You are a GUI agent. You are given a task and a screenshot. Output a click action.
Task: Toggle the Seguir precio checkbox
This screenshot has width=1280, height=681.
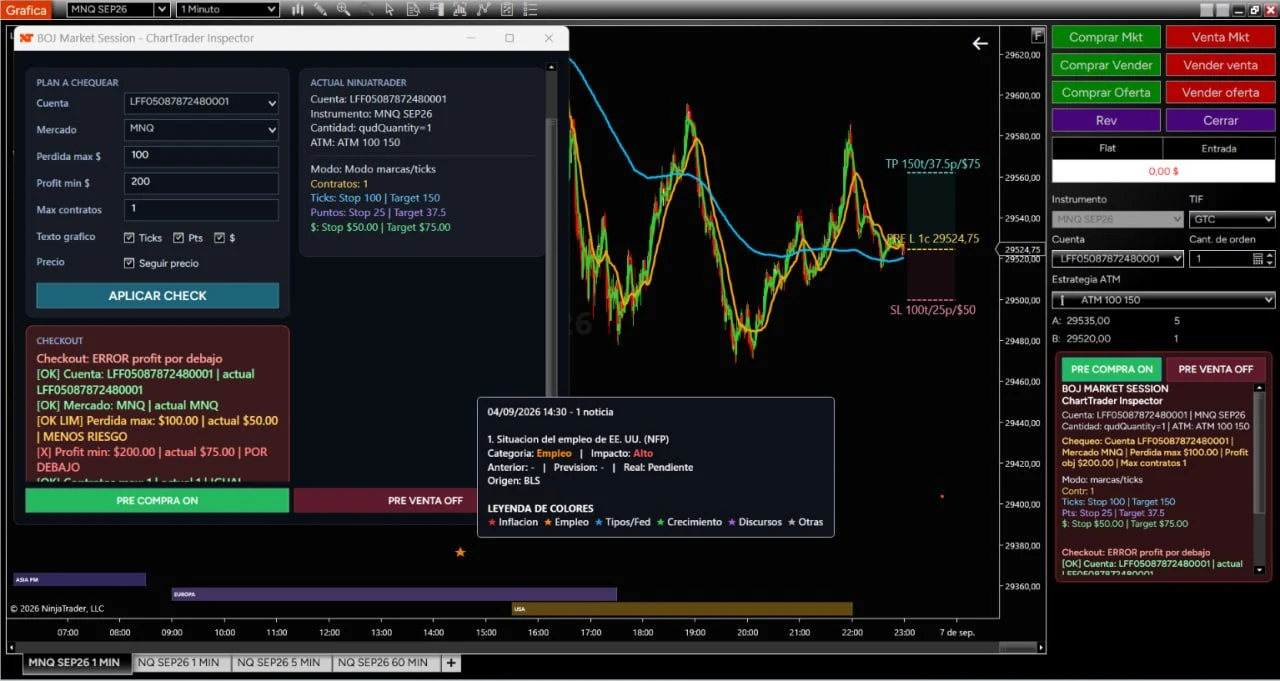tap(129, 263)
